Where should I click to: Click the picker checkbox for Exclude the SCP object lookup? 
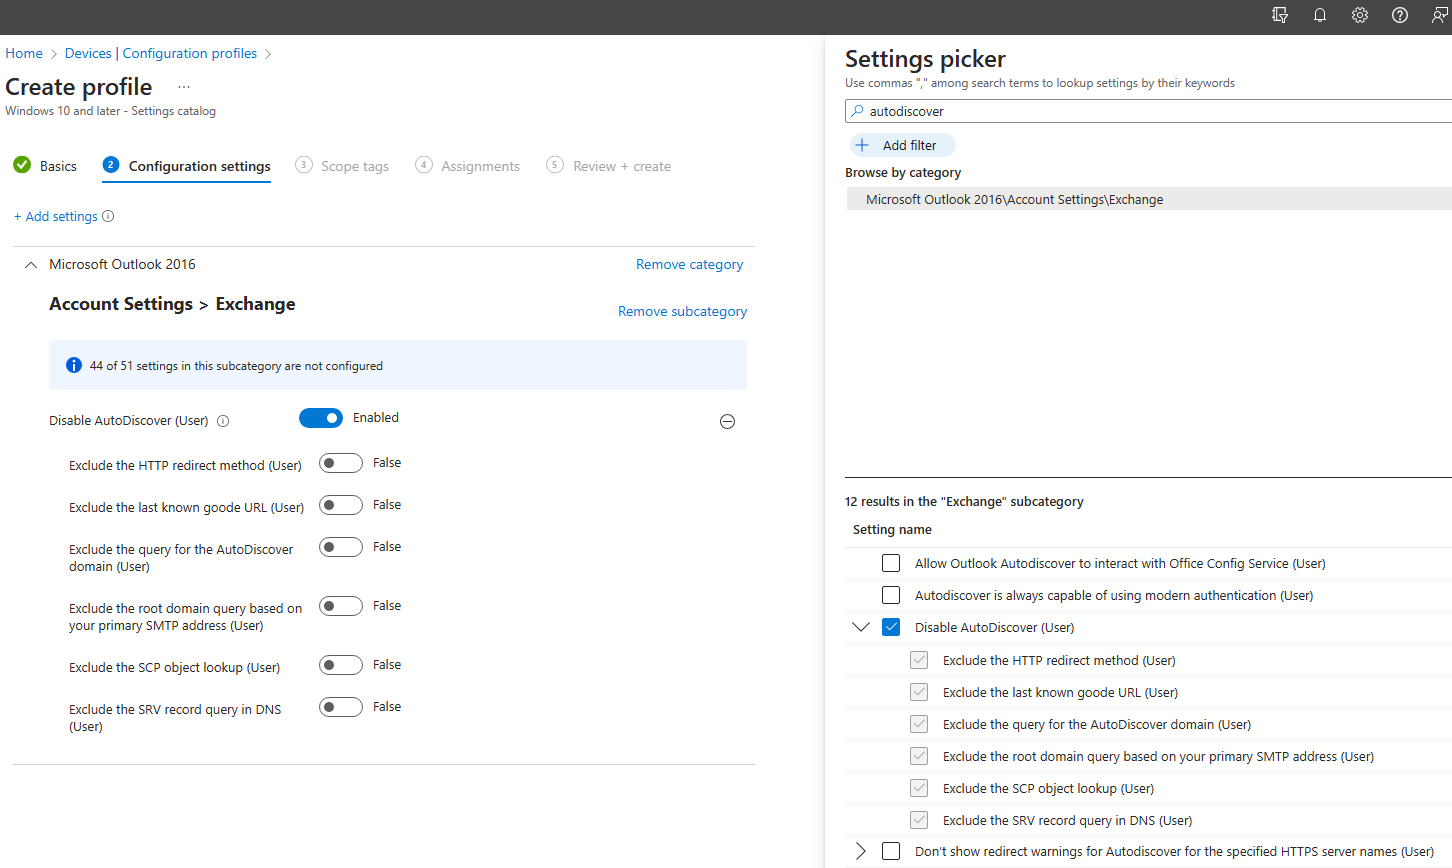919,788
